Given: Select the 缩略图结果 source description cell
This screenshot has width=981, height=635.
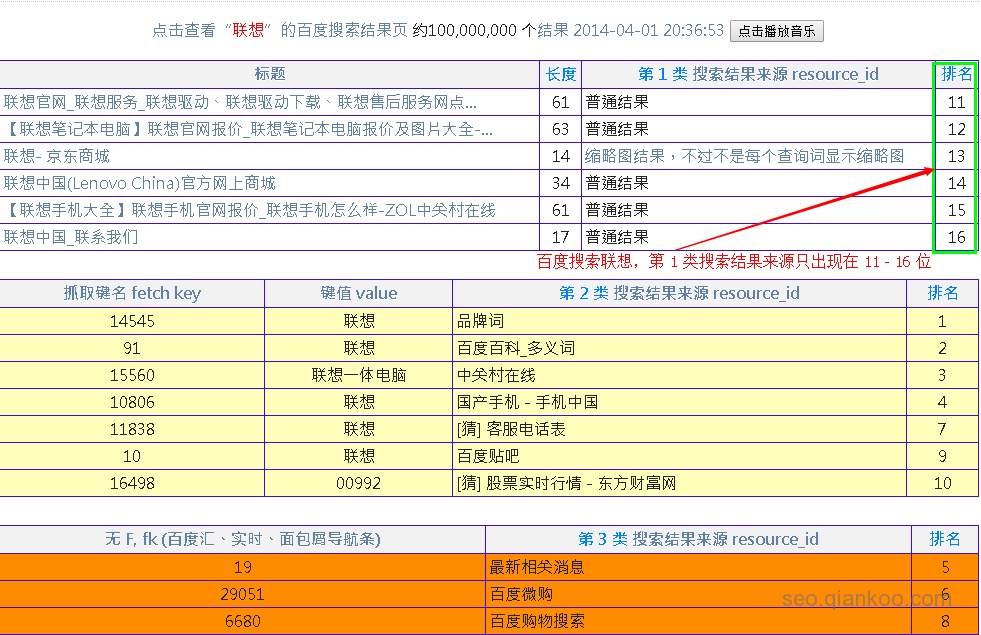Looking at the screenshot, I should coord(758,156).
